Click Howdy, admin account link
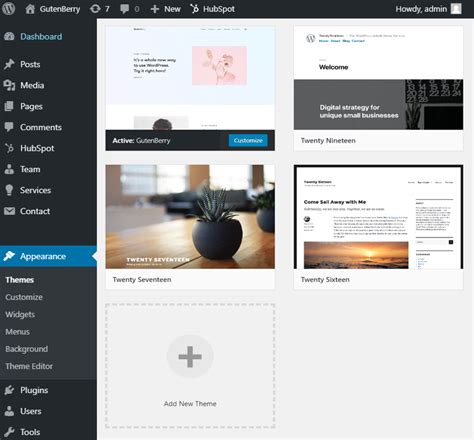474x440 pixels. 421,9
